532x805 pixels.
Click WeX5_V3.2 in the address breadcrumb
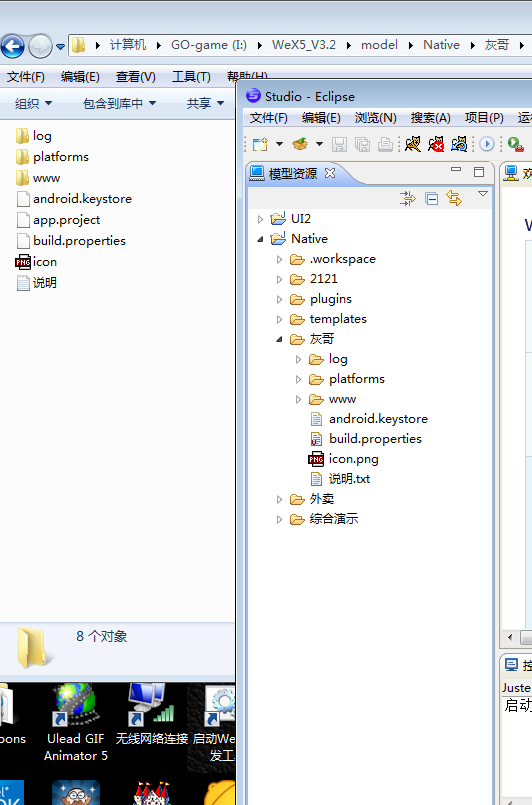pos(304,45)
